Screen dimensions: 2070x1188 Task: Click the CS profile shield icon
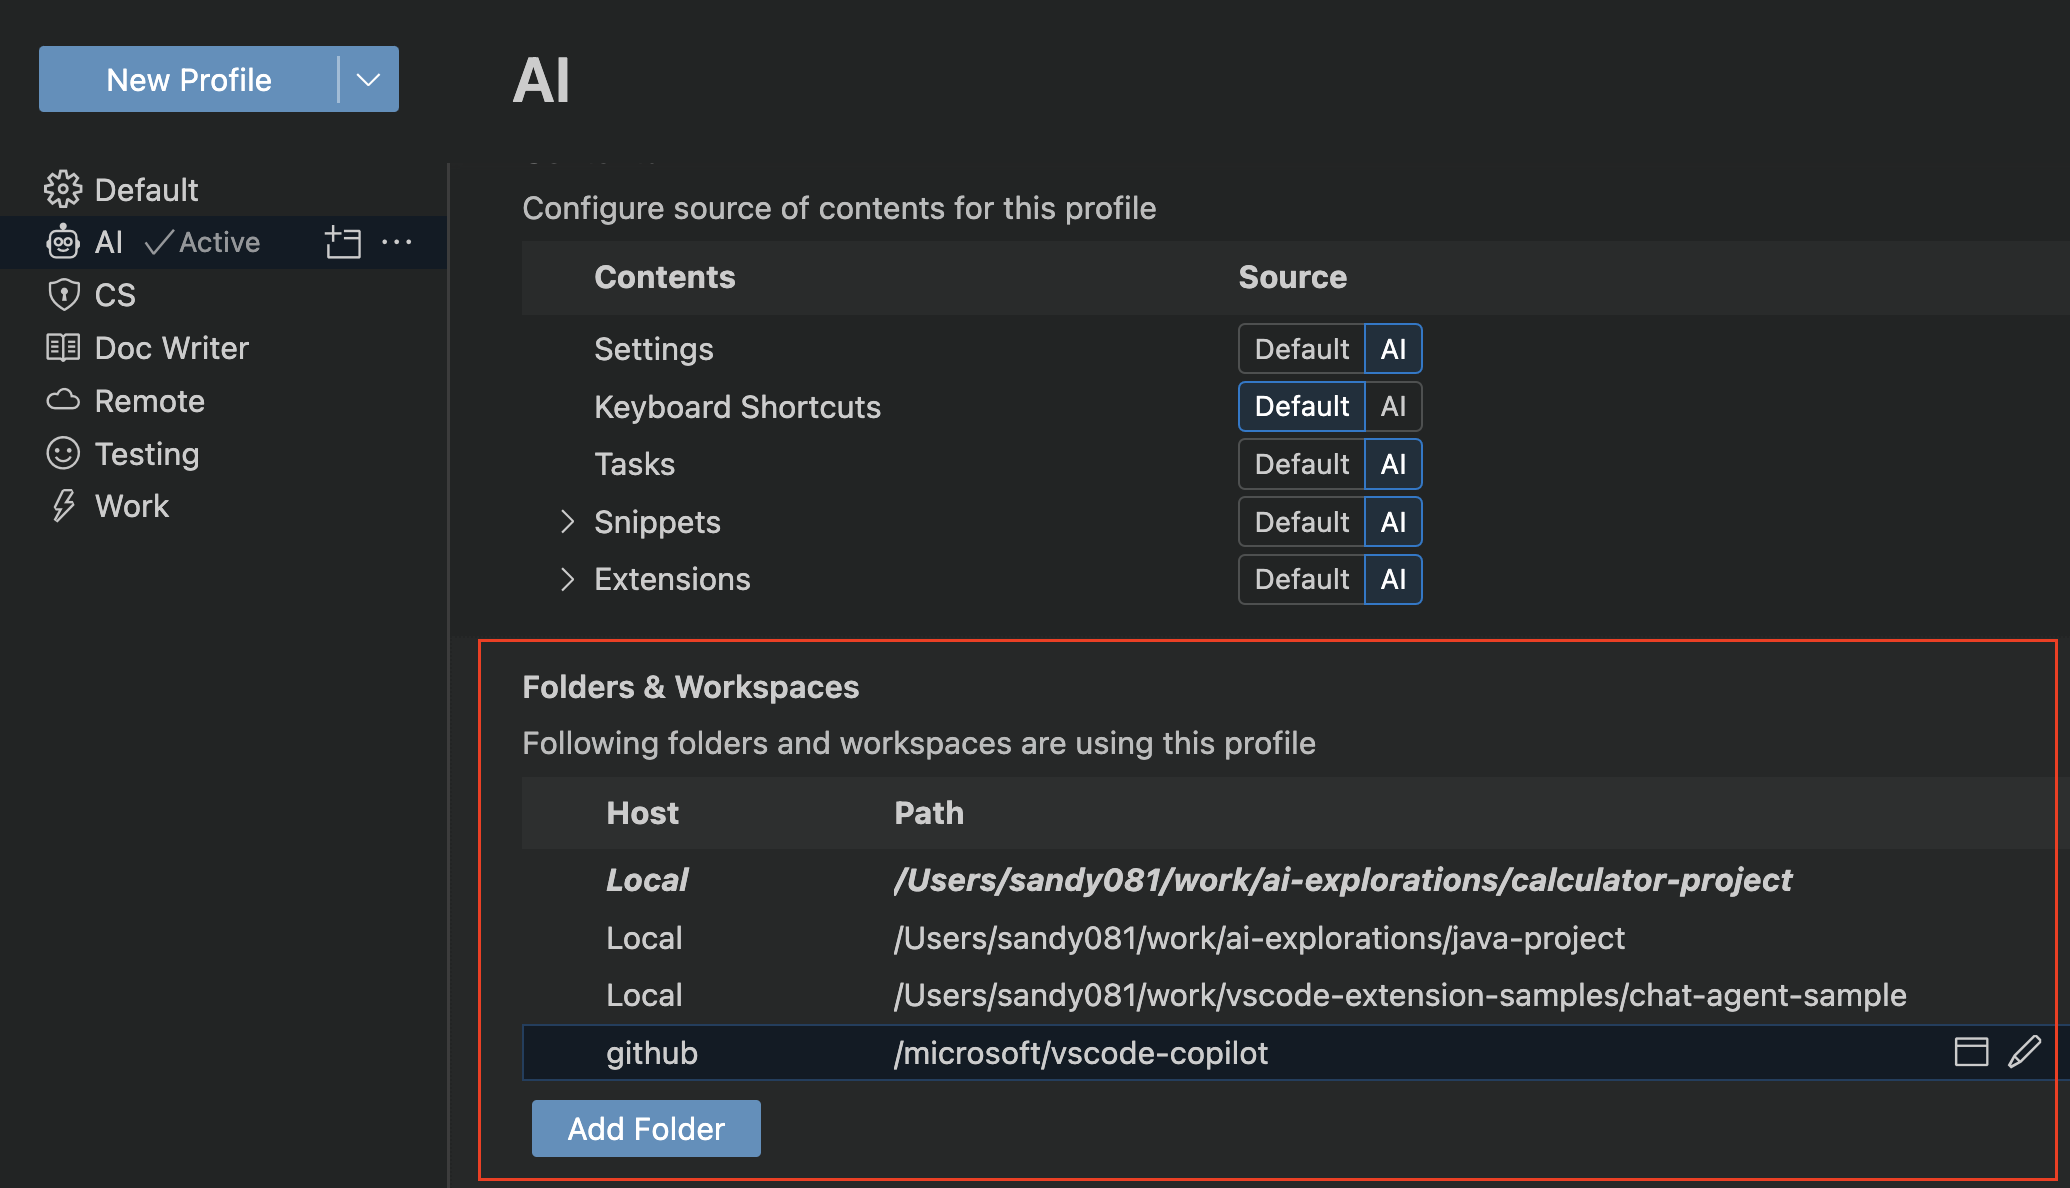63,294
